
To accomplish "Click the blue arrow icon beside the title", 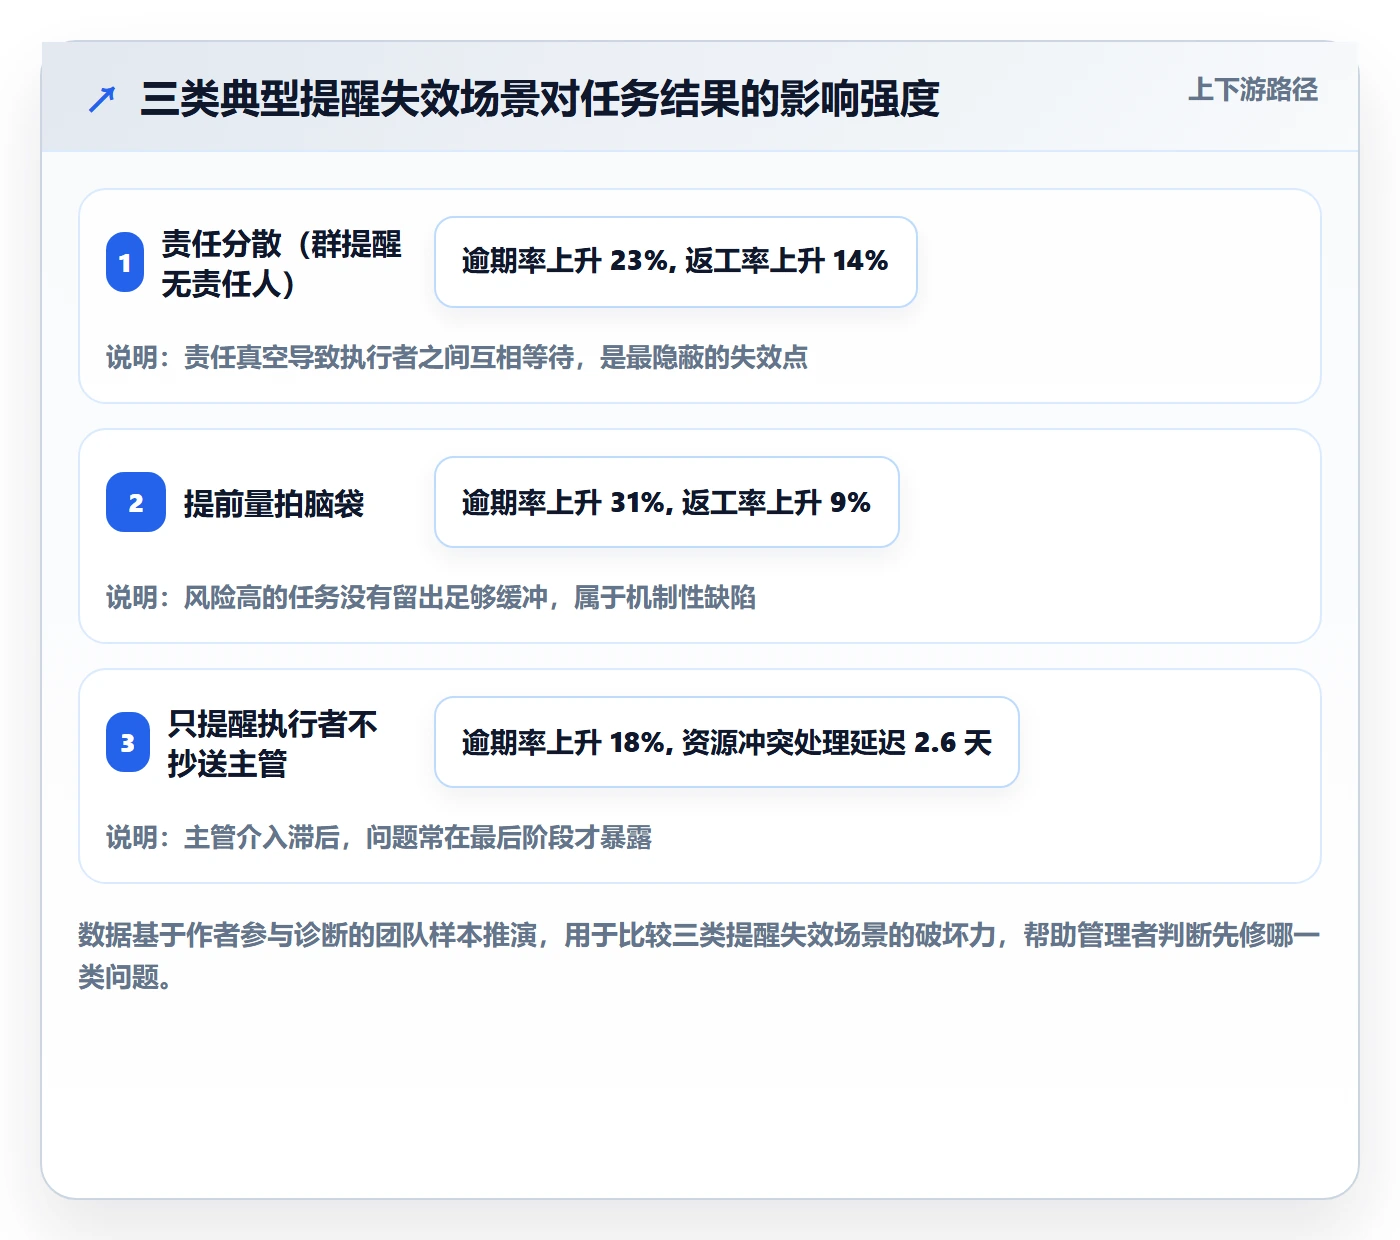I will tap(102, 99).
